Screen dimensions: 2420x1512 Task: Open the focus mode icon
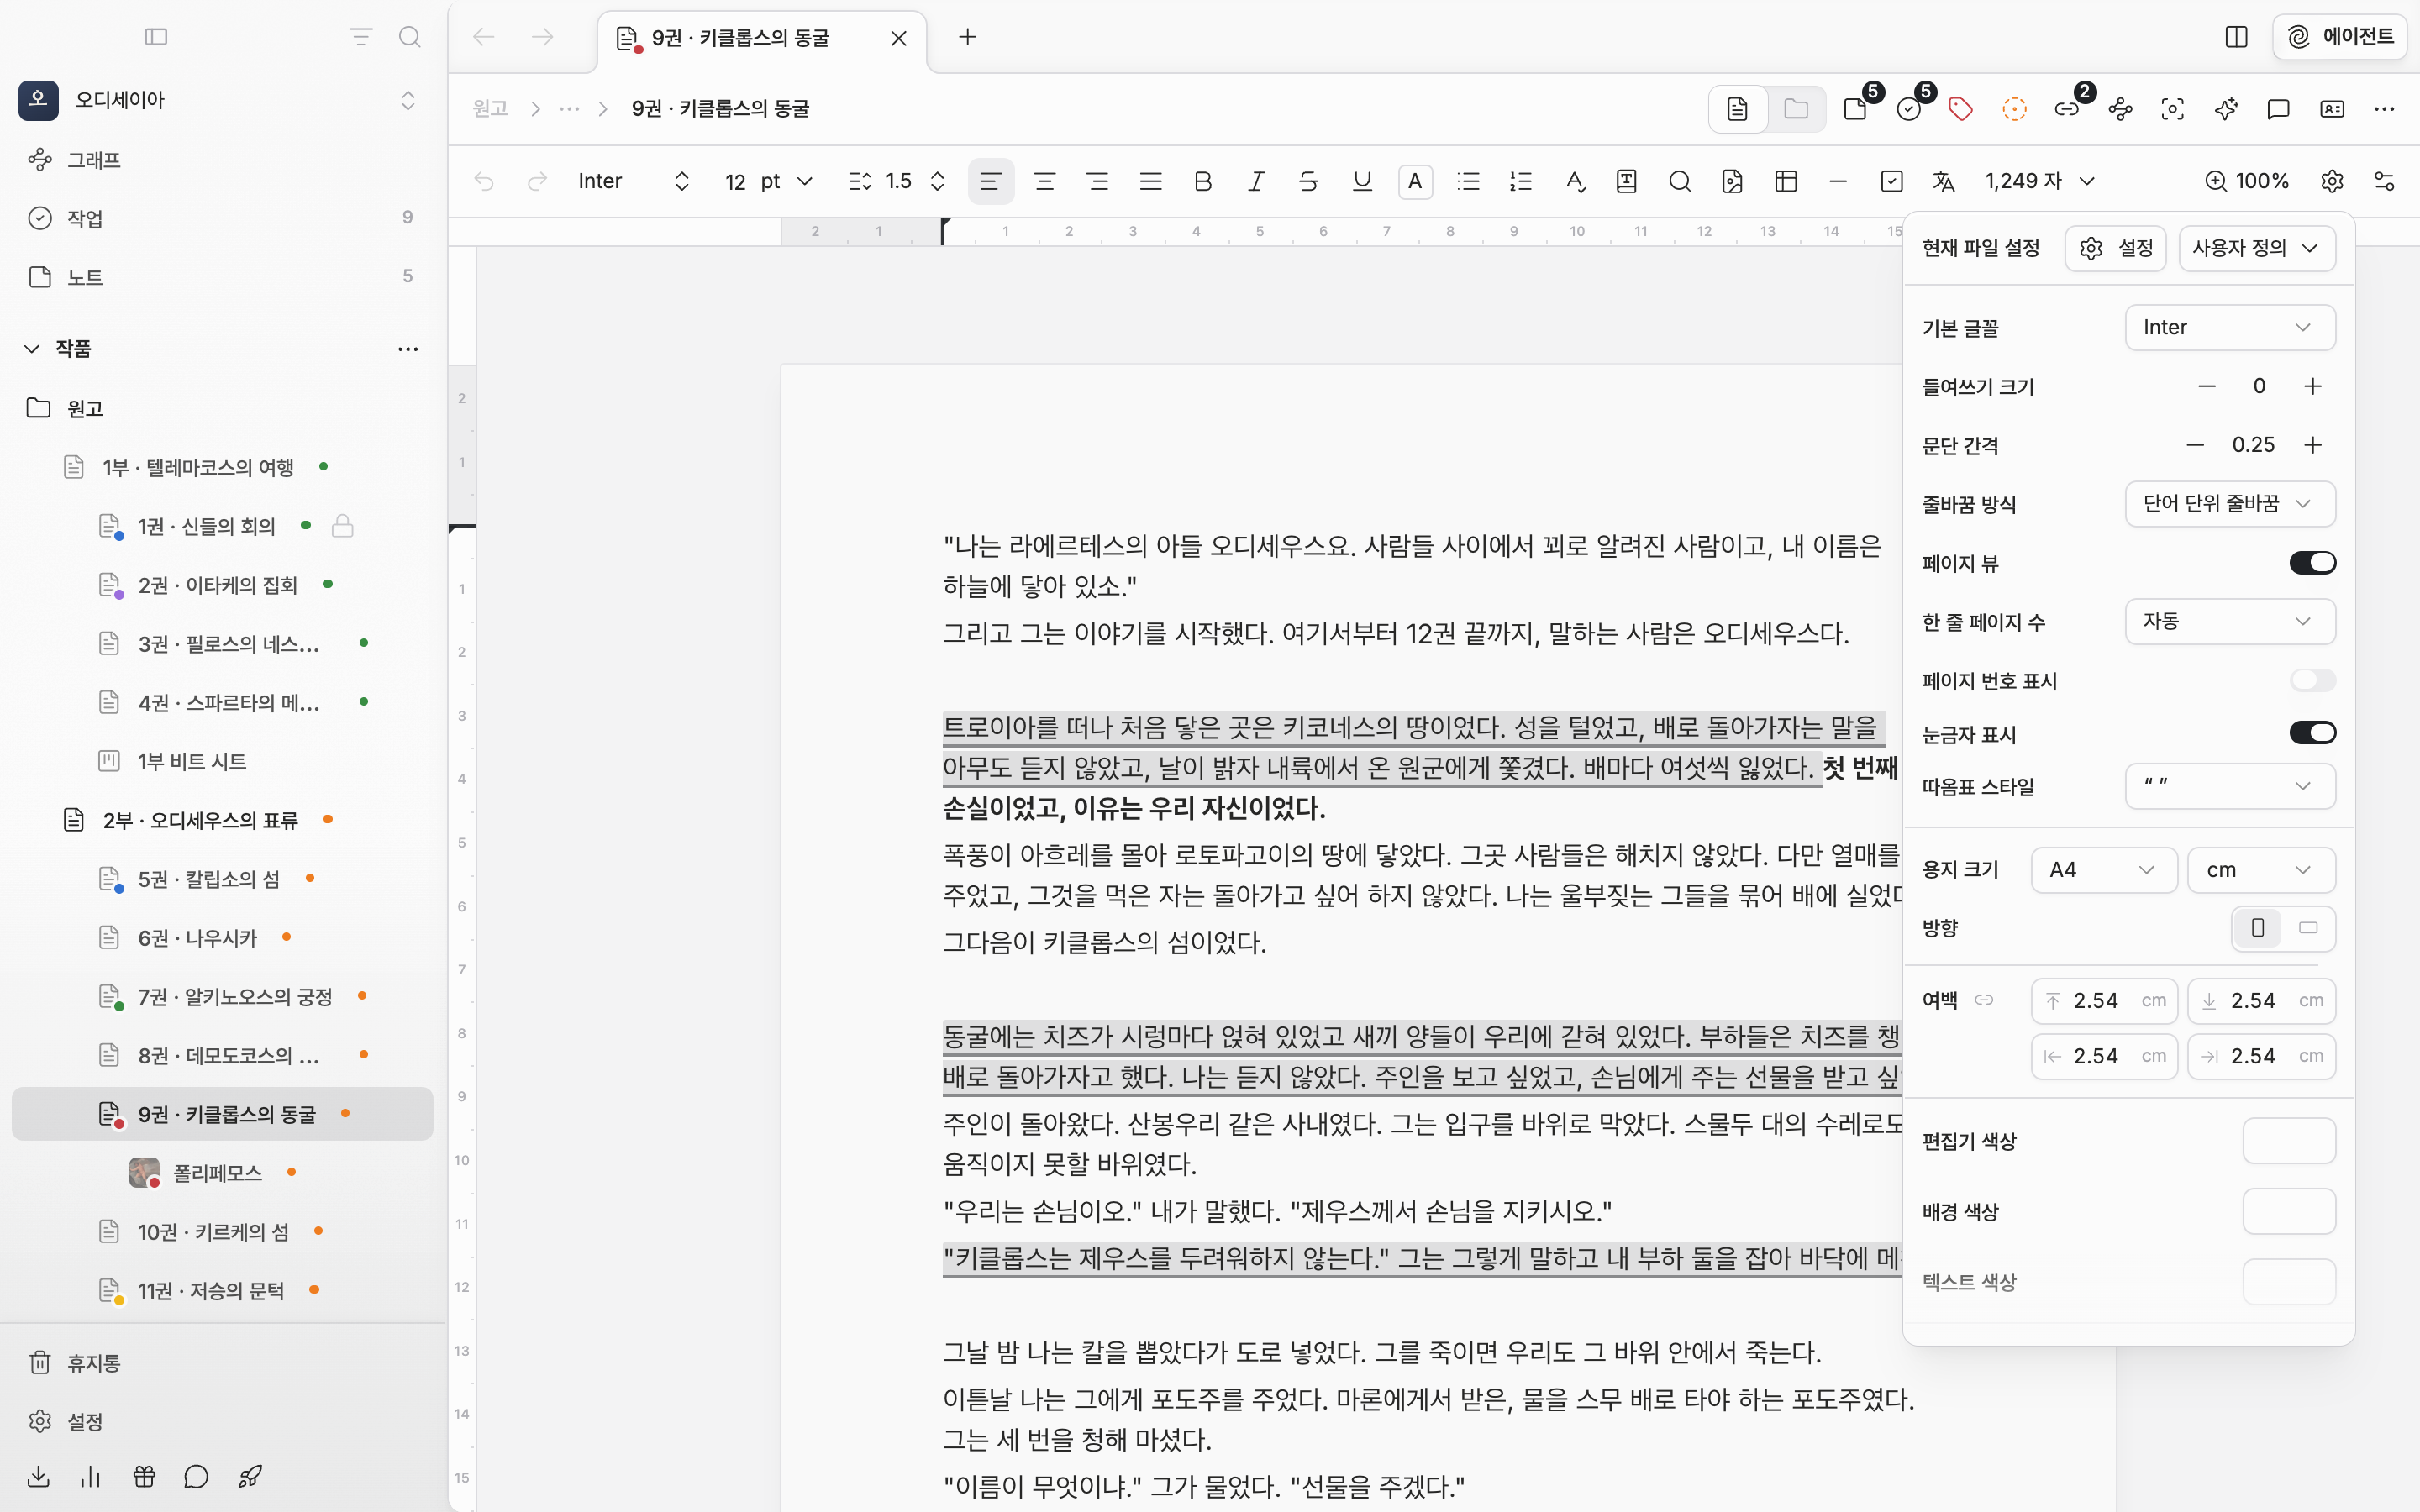tap(2172, 109)
